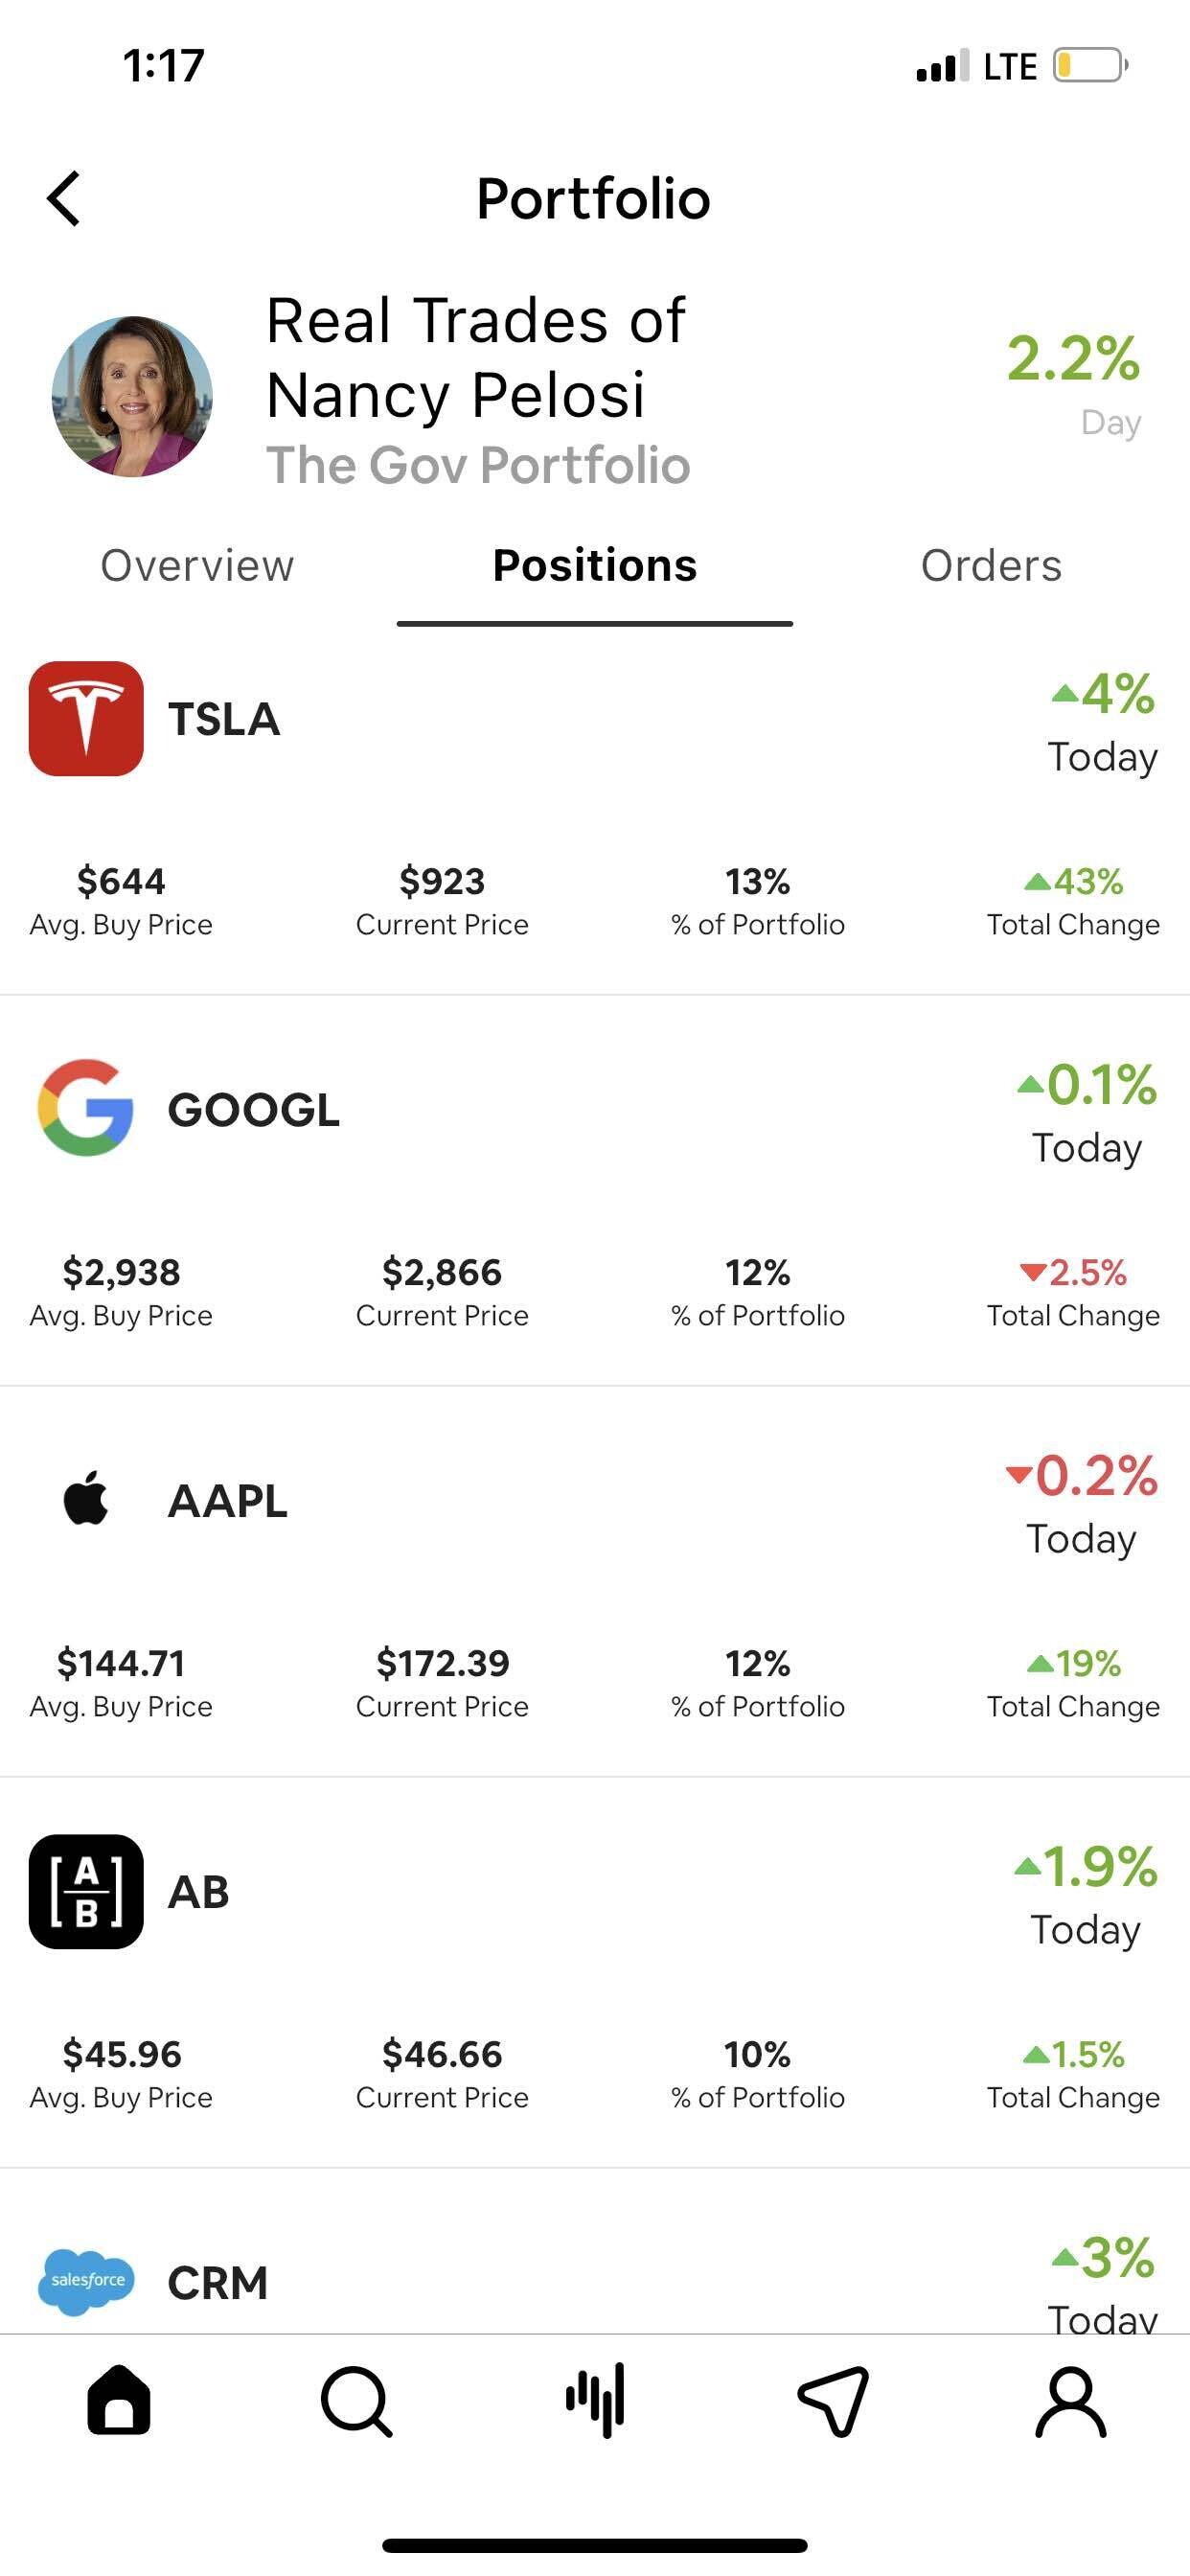Tap the 2.2% Day change figure
Viewport: 1190px width, 2576px height.
[1073, 360]
